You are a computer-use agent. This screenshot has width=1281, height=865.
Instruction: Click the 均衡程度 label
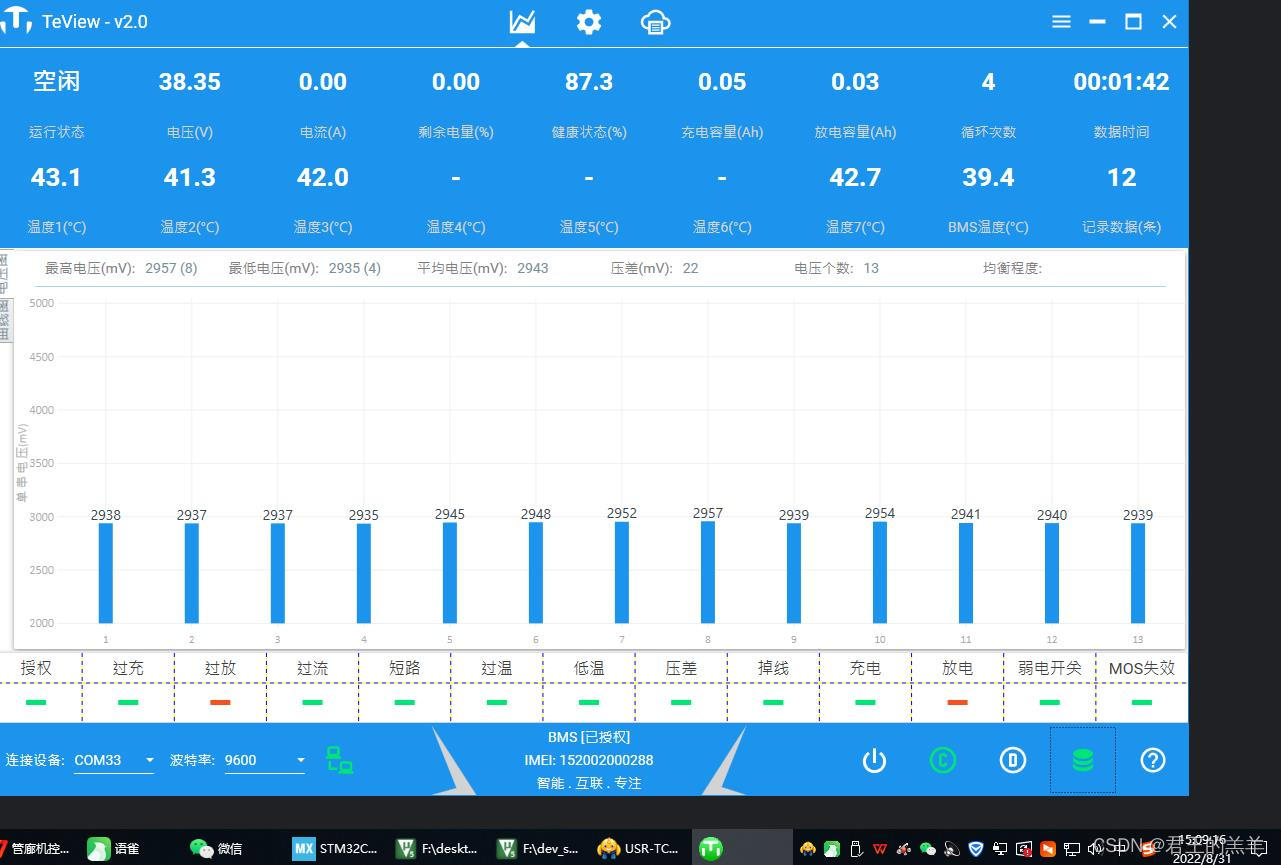pyautogui.click(x=1012, y=268)
